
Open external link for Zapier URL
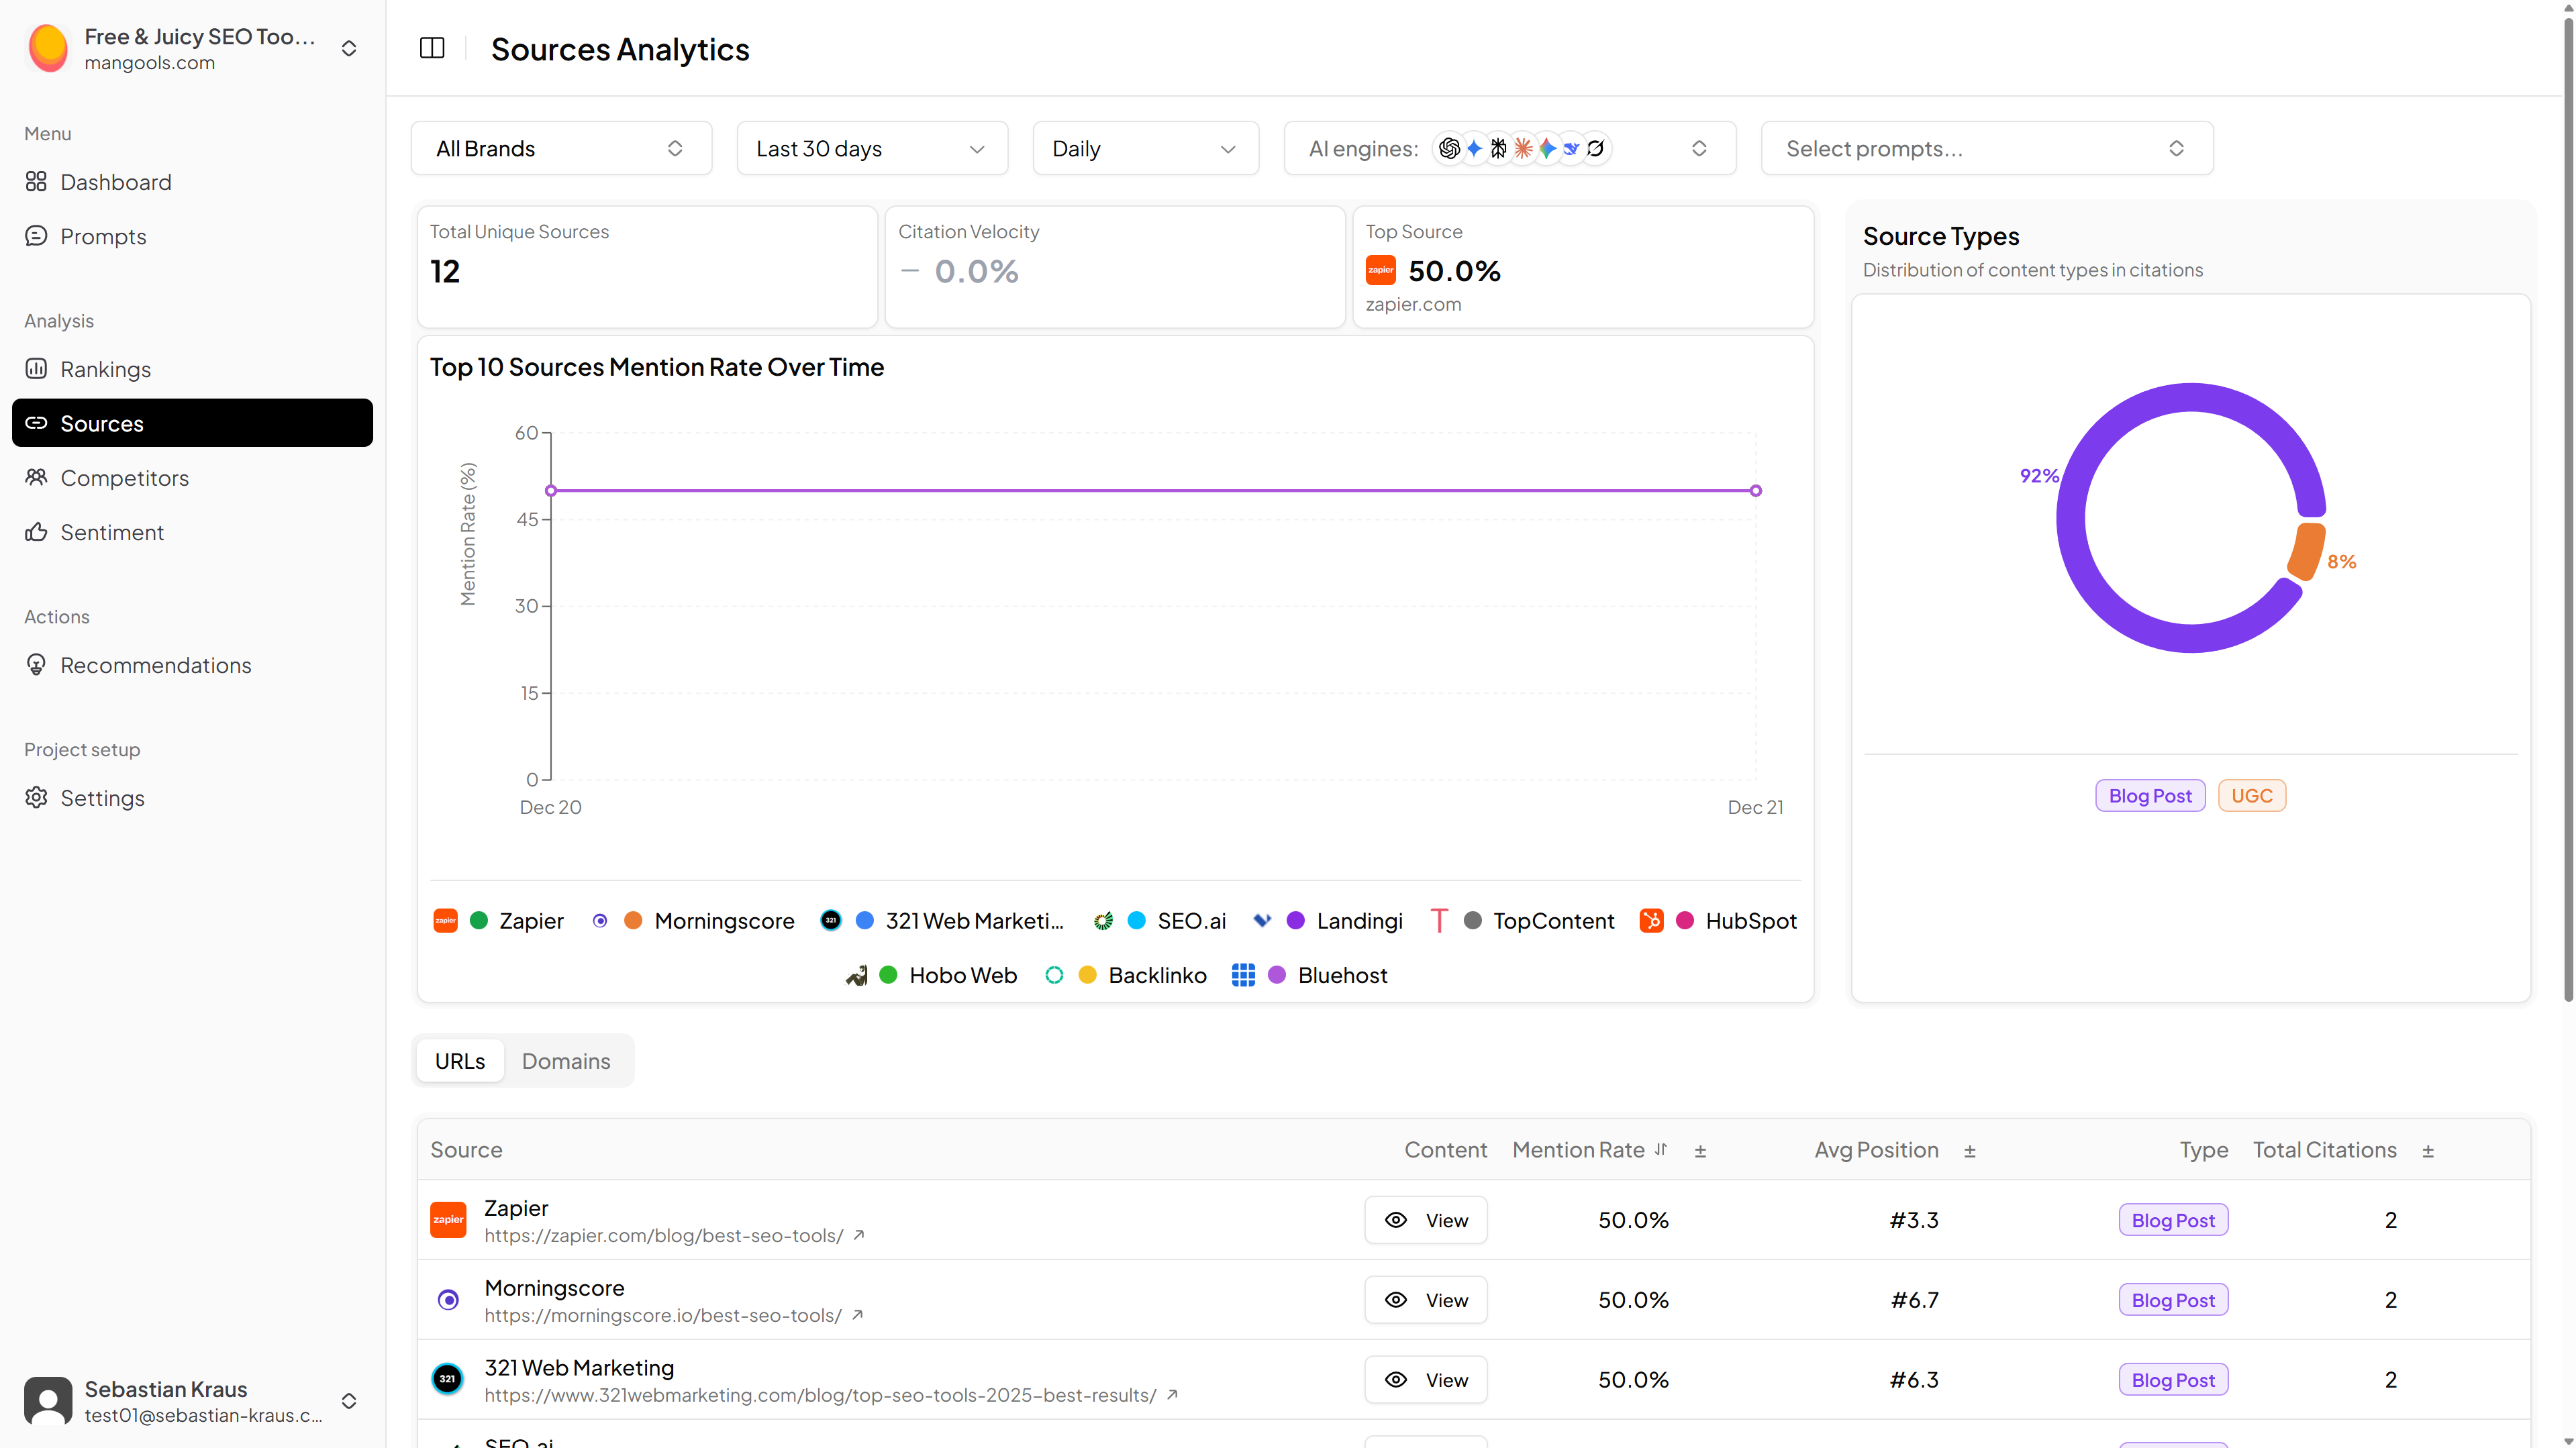[859, 1235]
